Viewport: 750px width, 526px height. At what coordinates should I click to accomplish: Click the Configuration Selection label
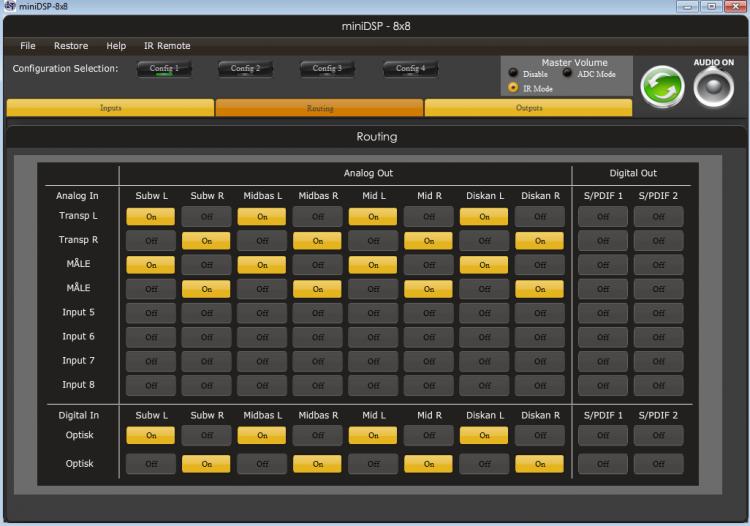(65, 68)
